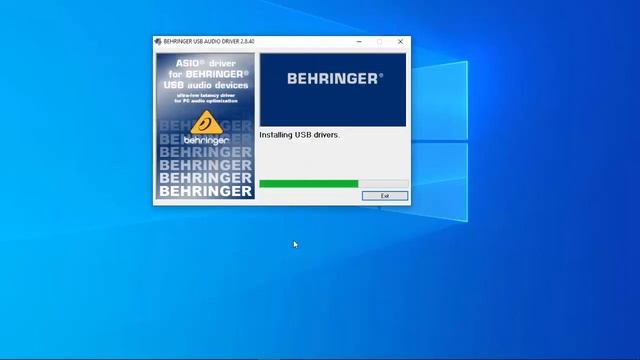Click the "Installing USB drivers." status text
Image resolution: width=640 pixels, height=360 pixels.
pyautogui.click(x=299, y=135)
